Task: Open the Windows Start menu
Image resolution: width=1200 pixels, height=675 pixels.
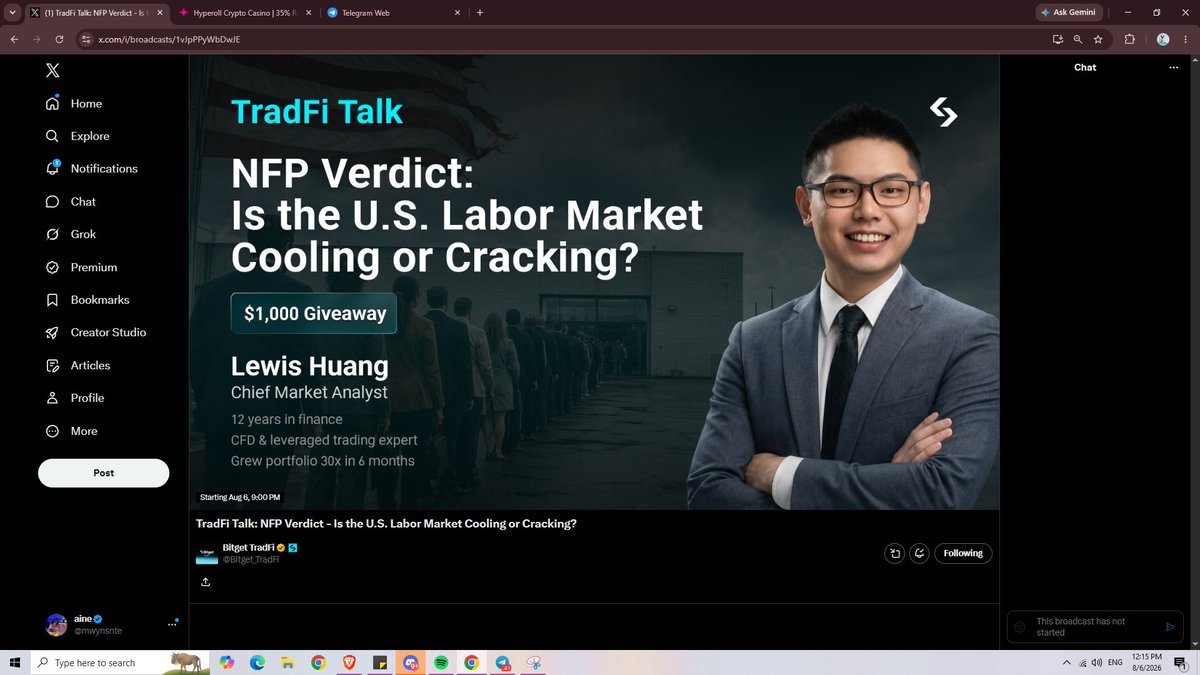Action: click(14, 663)
